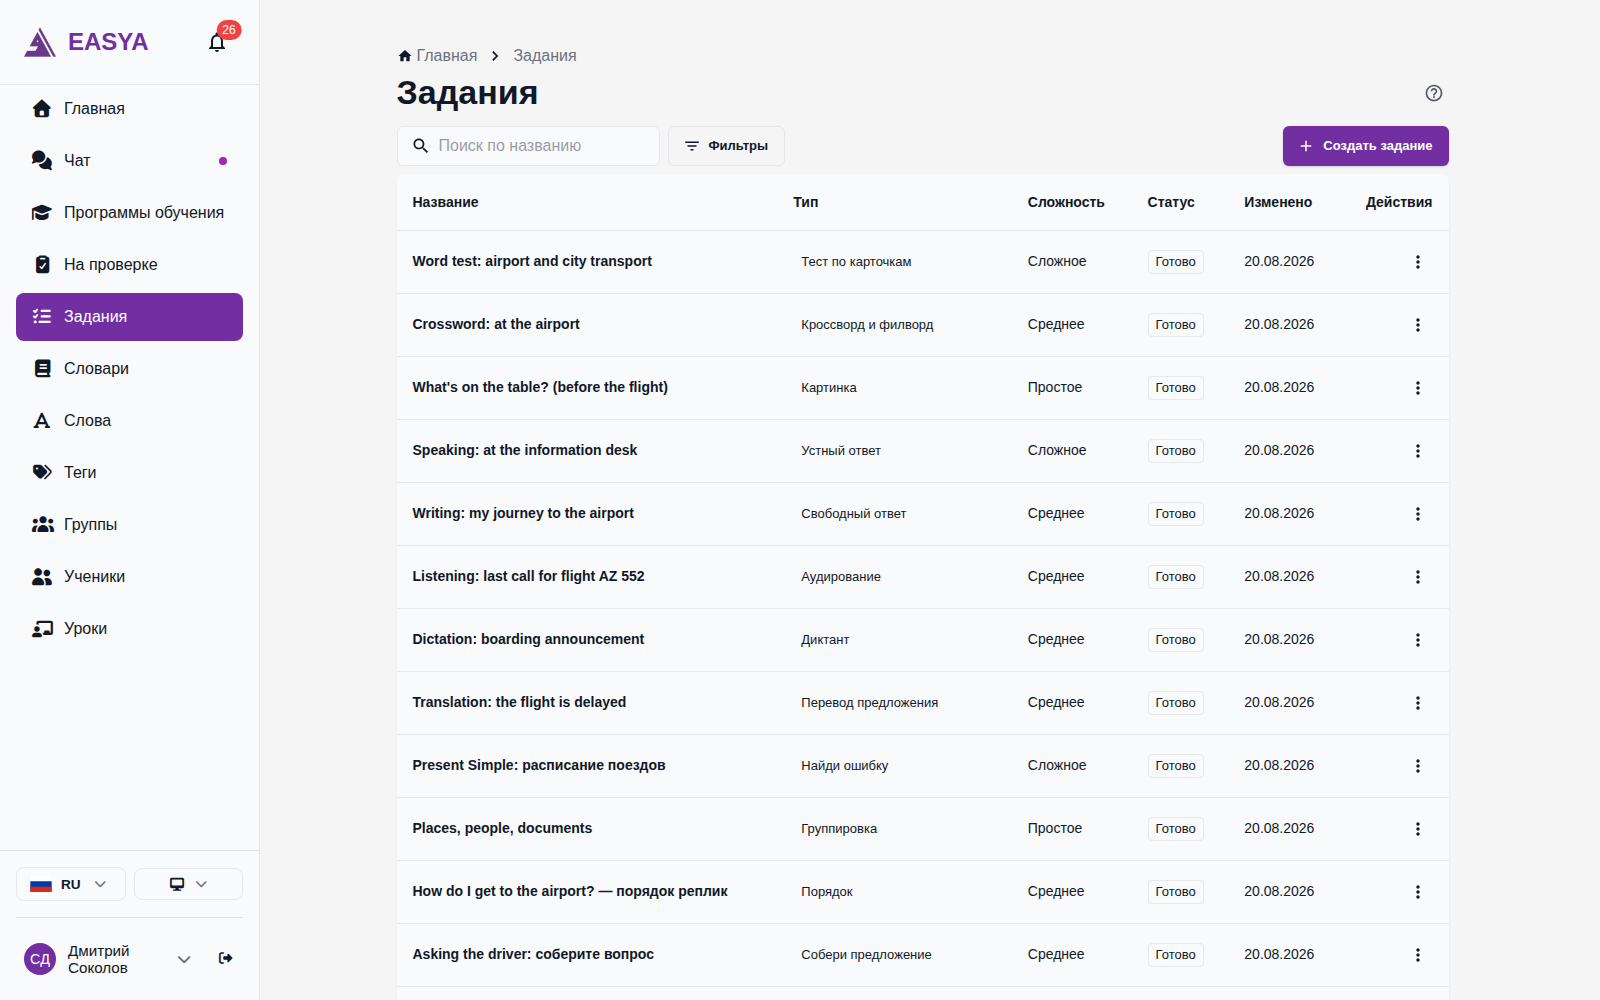Select Задания in the sidebar
Image resolution: width=1600 pixels, height=1000 pixels.
pyautogui.click(x=129, y=317)
